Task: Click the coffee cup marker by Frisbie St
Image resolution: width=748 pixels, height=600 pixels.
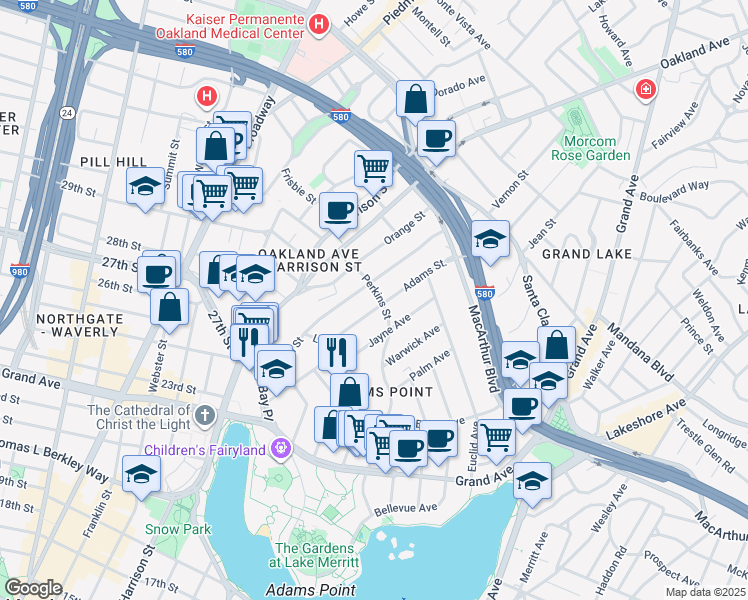Action: point(338,212)
